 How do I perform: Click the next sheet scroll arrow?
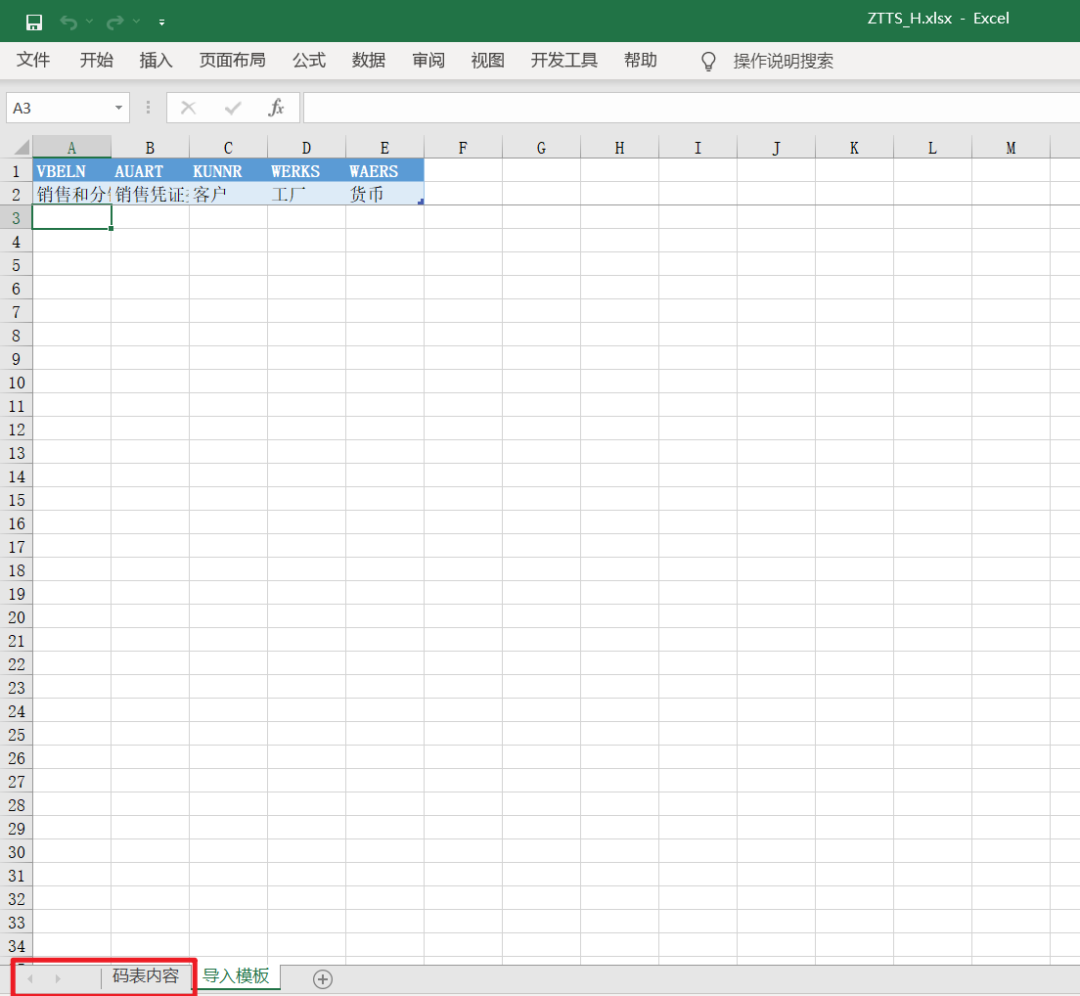click(58, 979)
